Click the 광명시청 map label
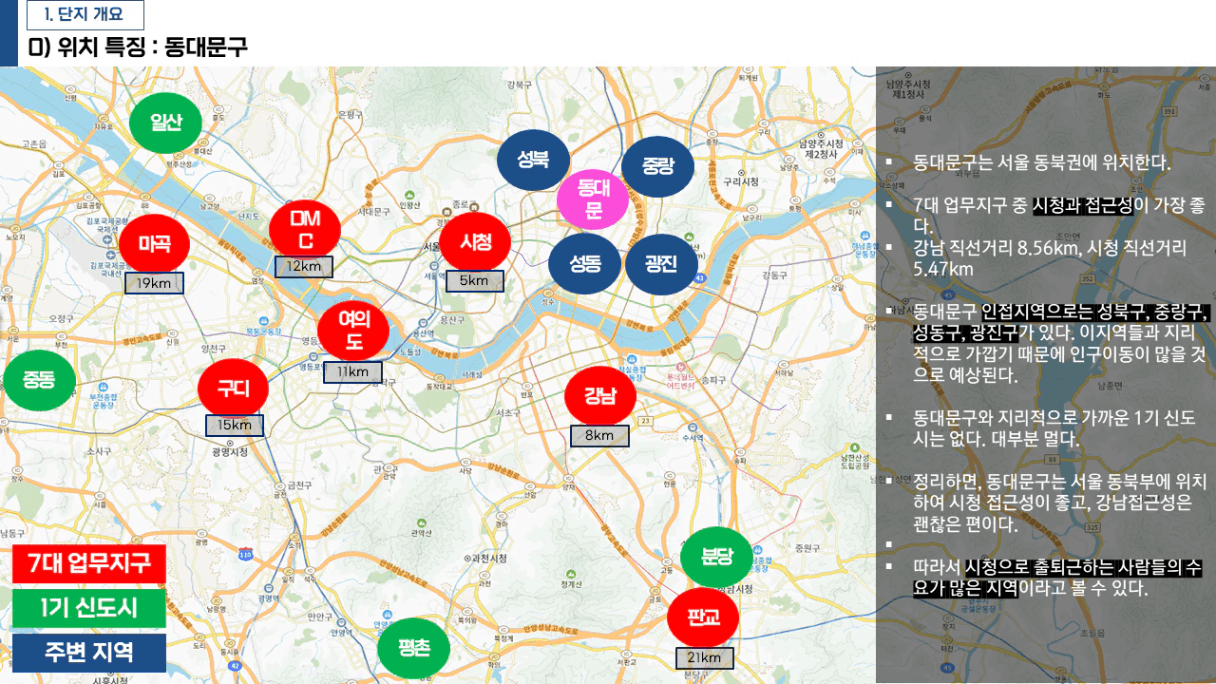This screenshot has width=1216, height=684. tap(229, 451)
